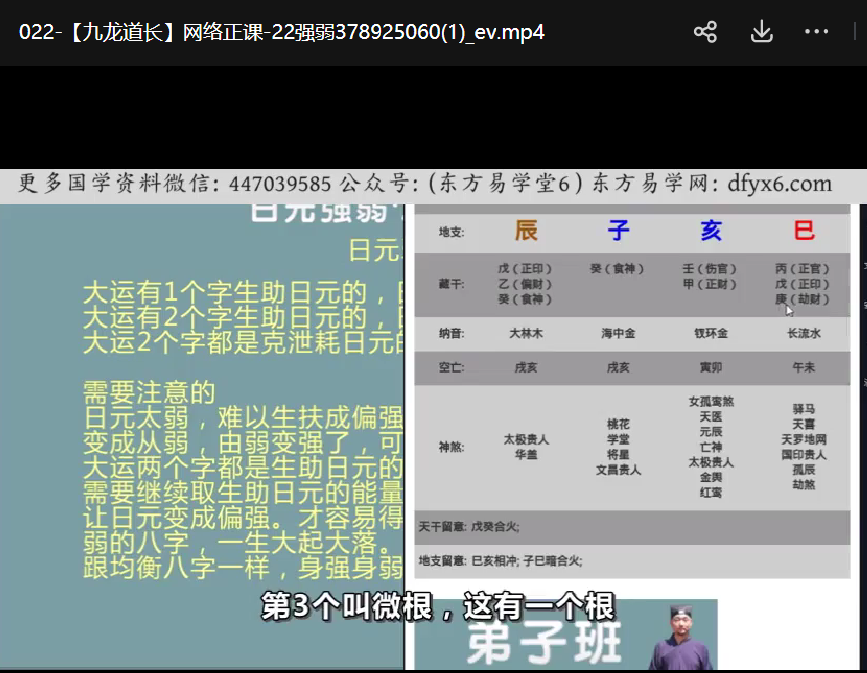Select the blue 子 character
This screenshot has height=673, width=867.
pyautogui.click(x=618, y=232)
